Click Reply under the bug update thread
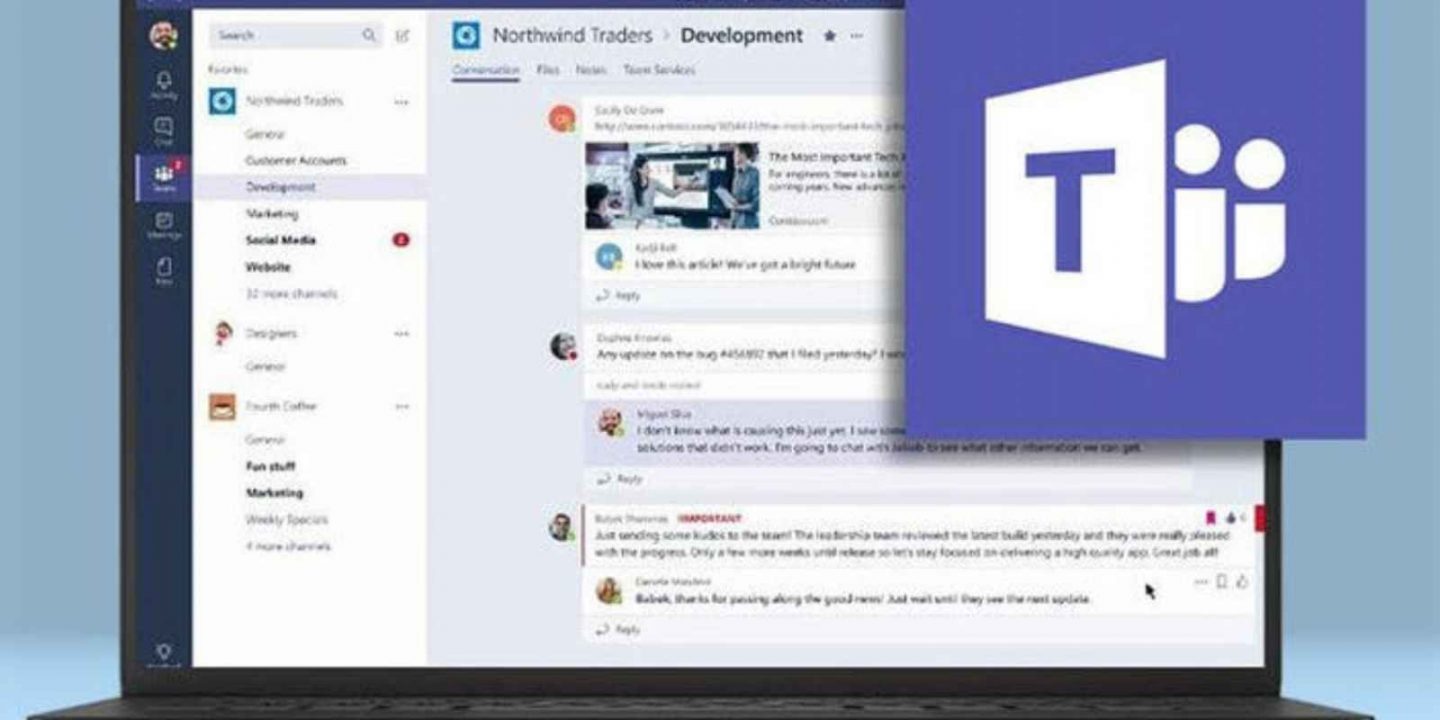The width and height of the screenshot is (1440, 720). [628, 479]
